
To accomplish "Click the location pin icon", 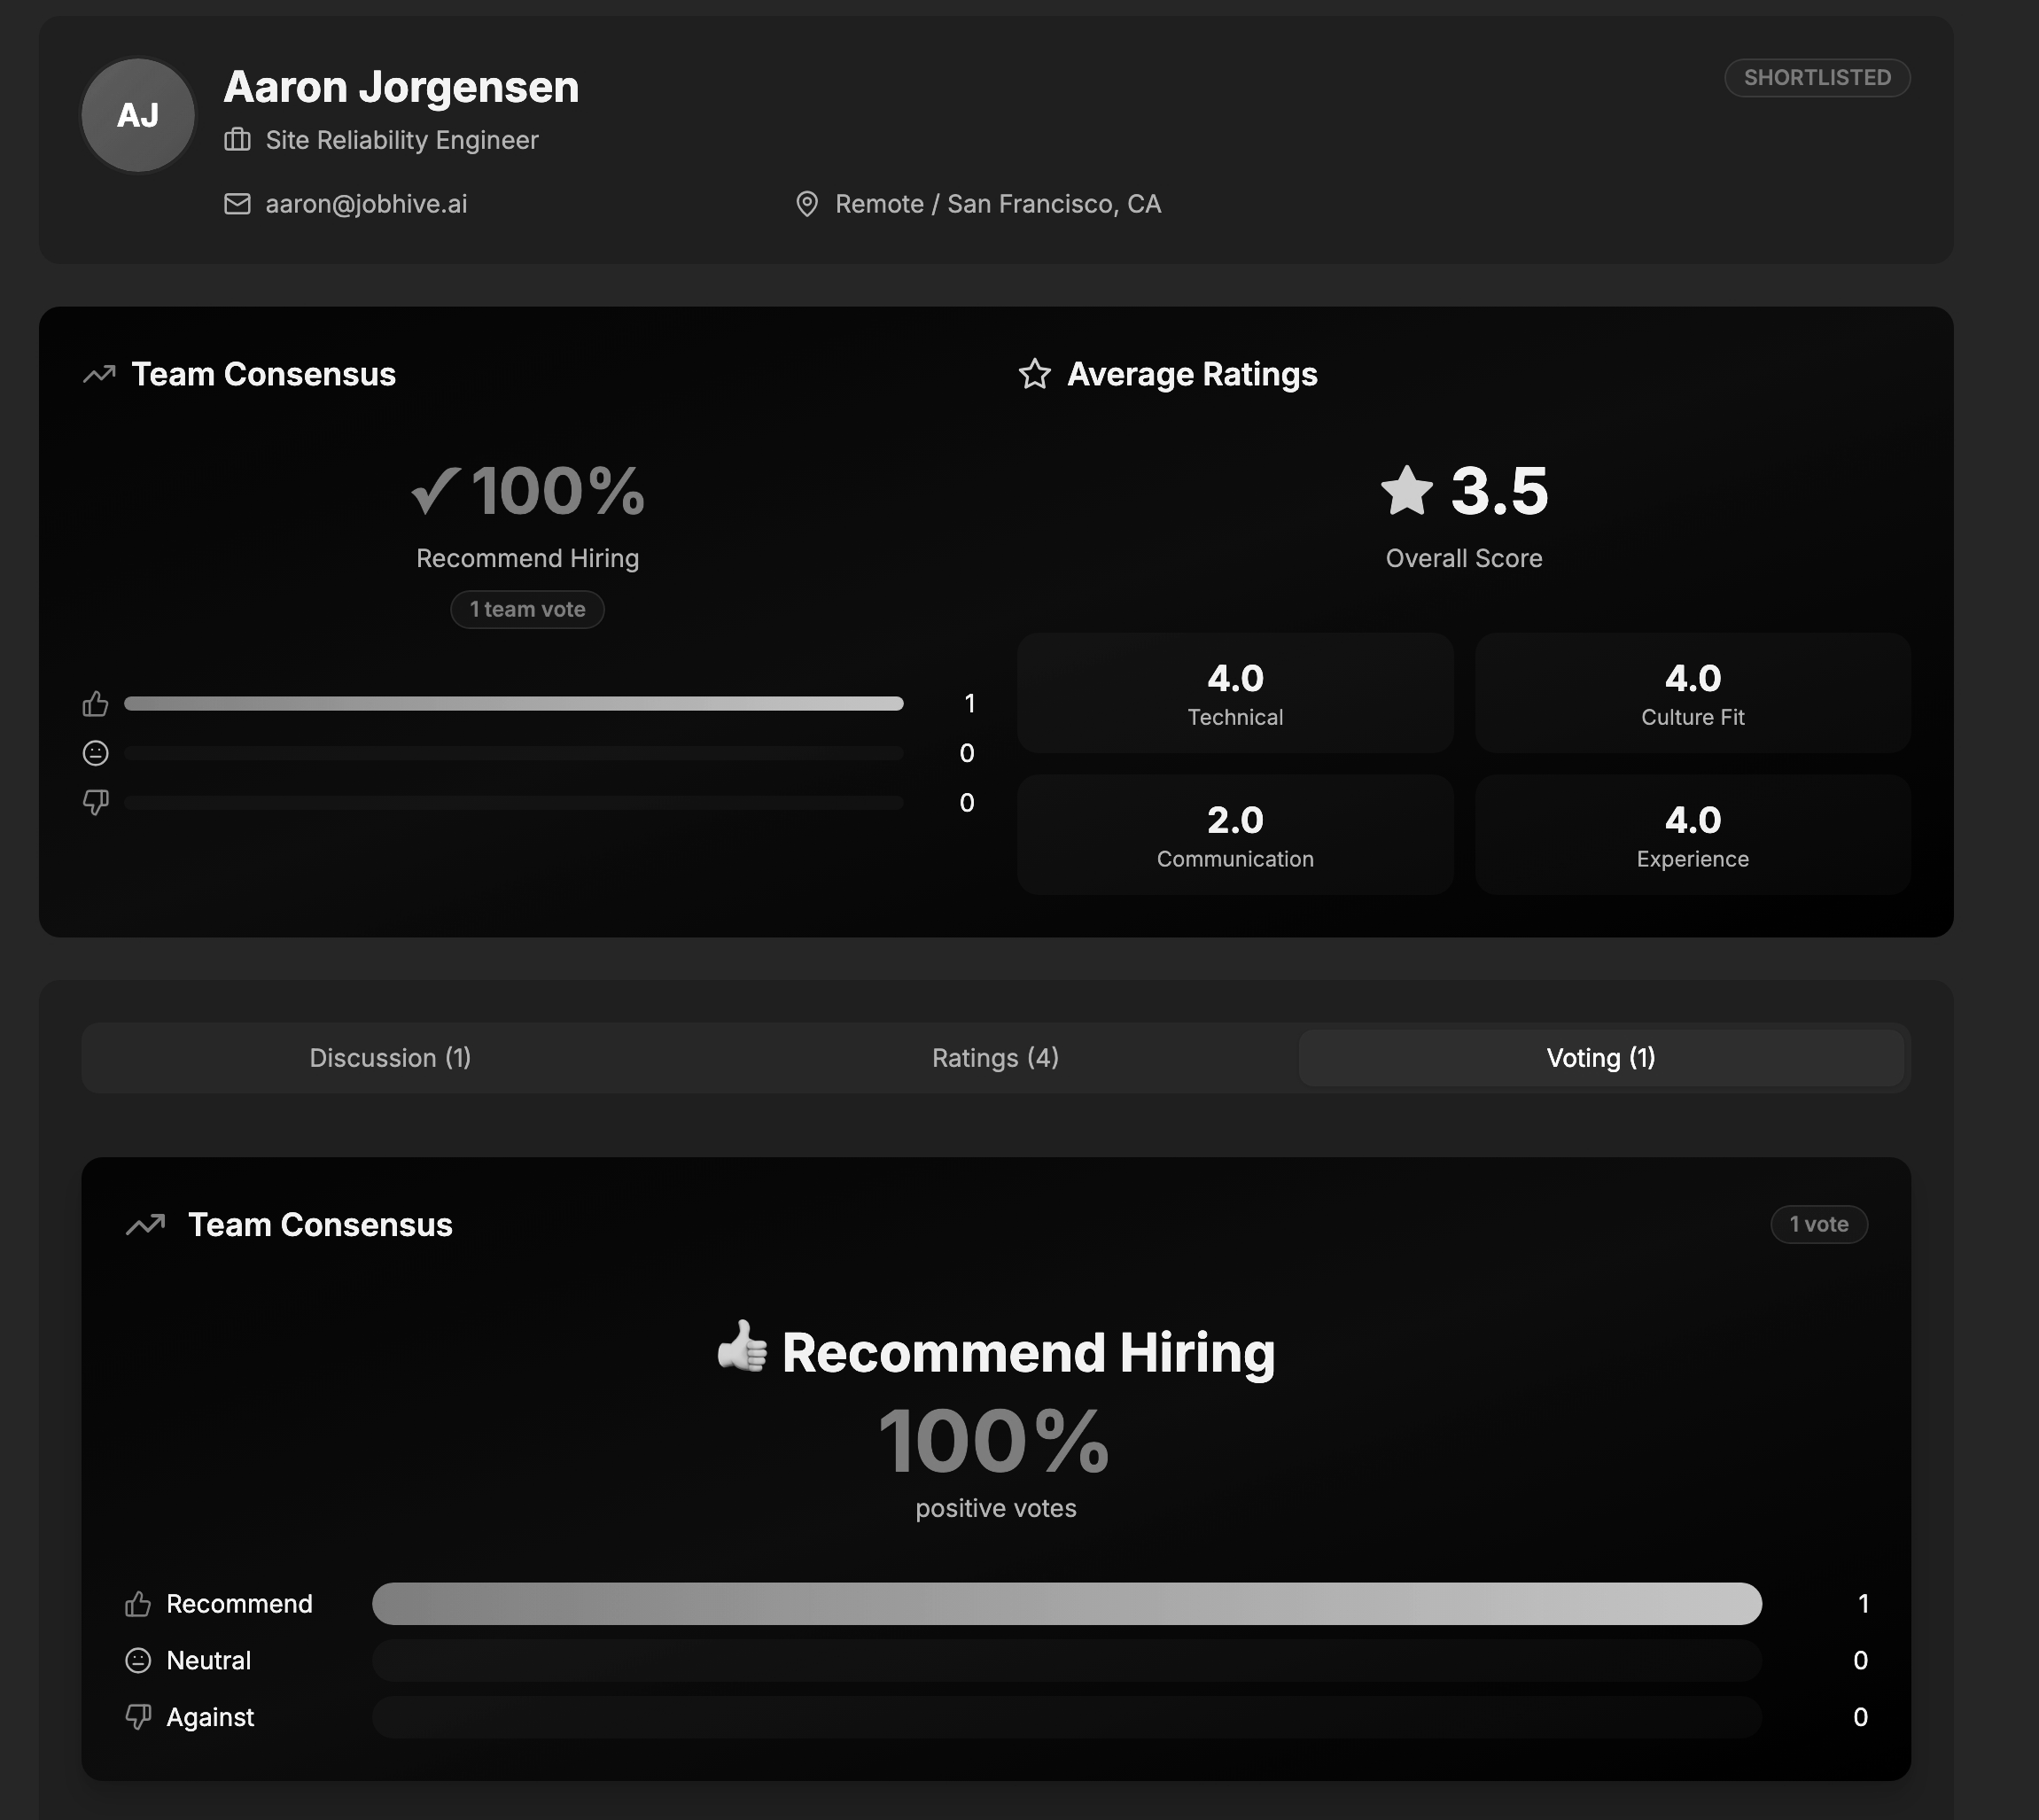I will click(x=806, y=204).
